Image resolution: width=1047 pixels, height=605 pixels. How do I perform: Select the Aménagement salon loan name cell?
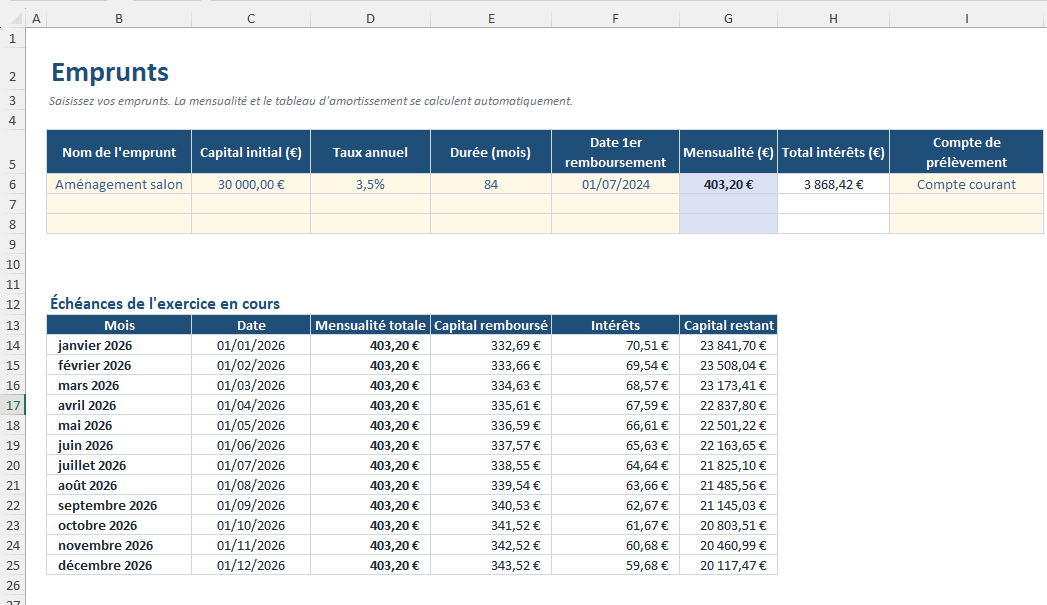pos(119,184)
